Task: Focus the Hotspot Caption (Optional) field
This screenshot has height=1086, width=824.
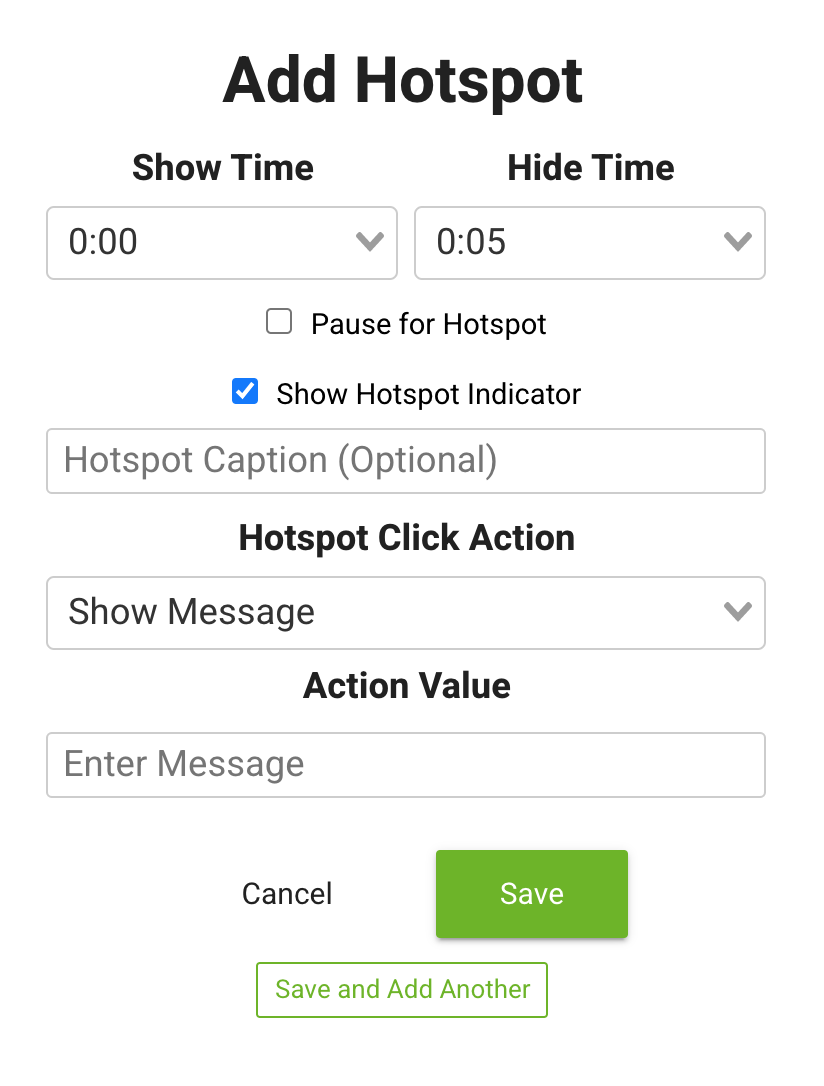Action: [406, 461]
